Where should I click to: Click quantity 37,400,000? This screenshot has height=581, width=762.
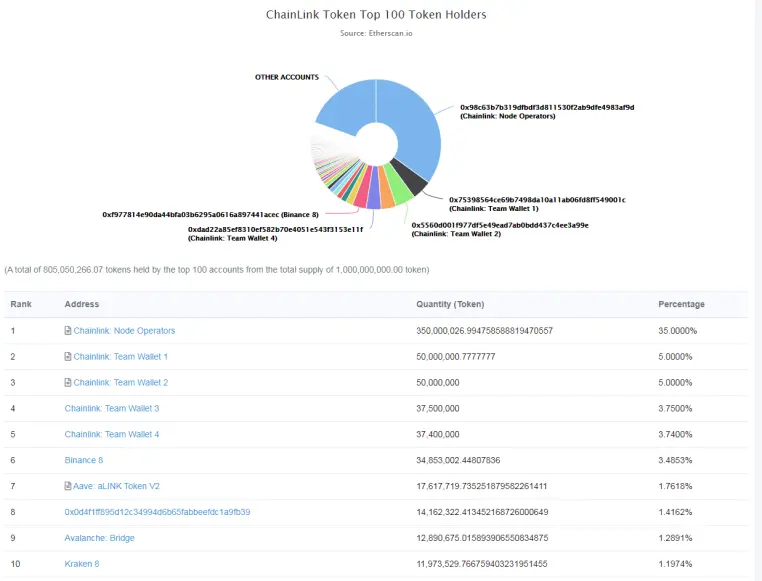tap(438, 434)
